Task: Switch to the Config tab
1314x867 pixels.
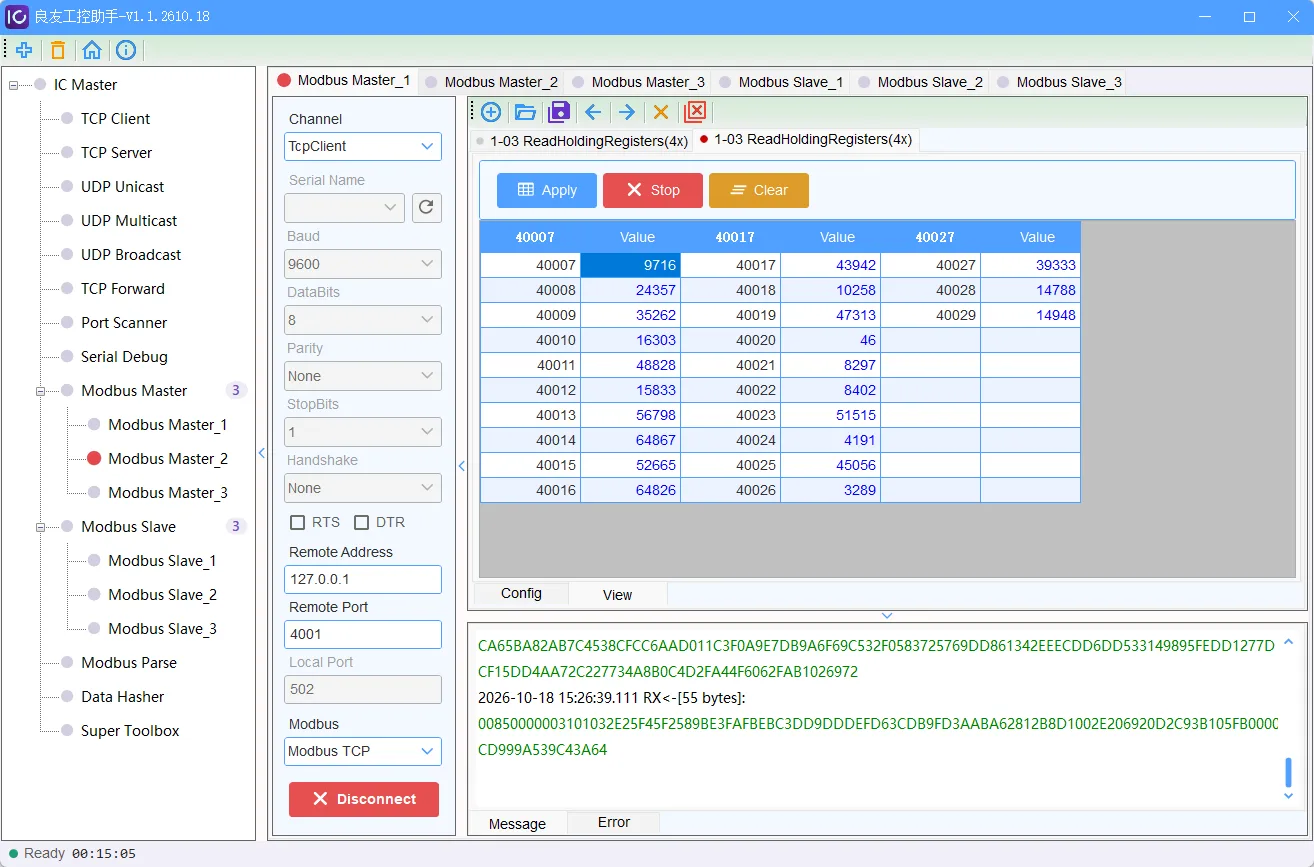Action: (x=521, y=593)
